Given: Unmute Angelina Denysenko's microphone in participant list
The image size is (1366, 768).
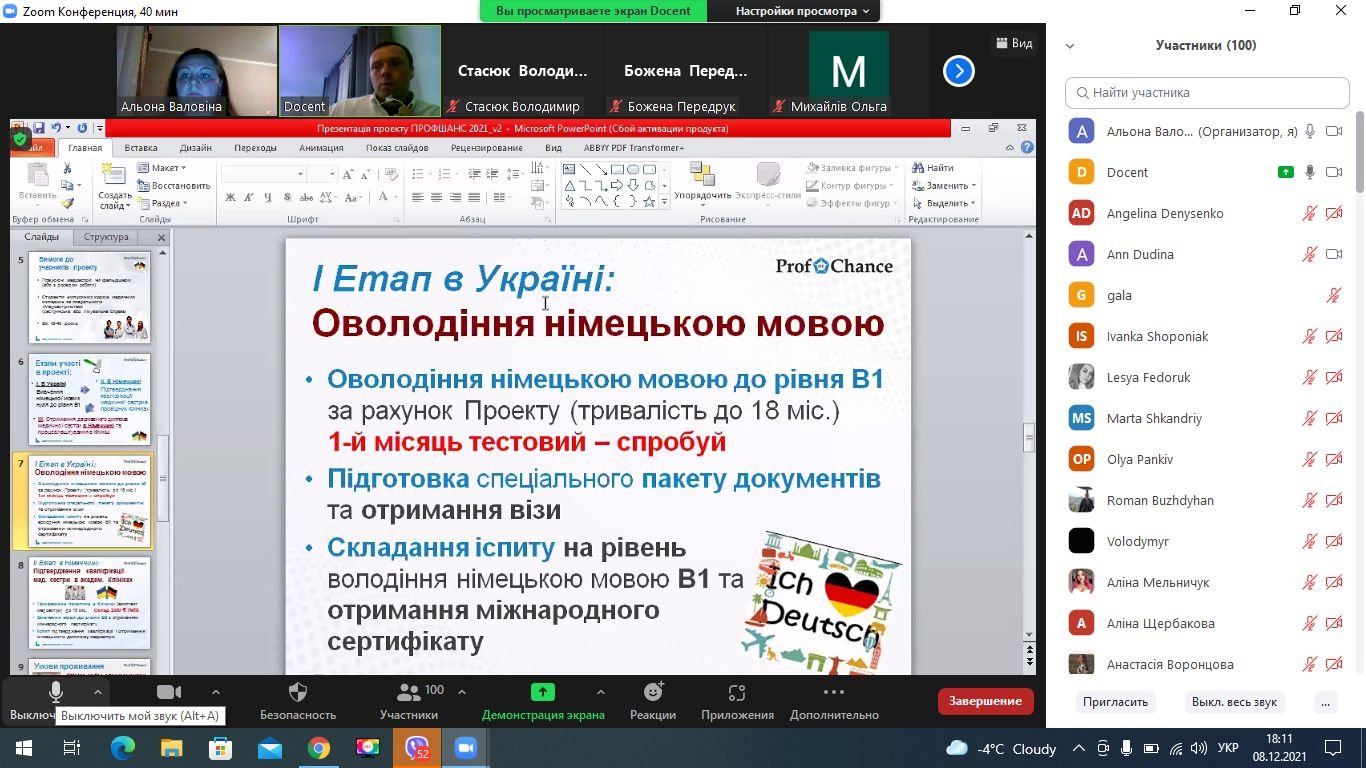Looking at the screenshot, I should (x=1309, y=213).
